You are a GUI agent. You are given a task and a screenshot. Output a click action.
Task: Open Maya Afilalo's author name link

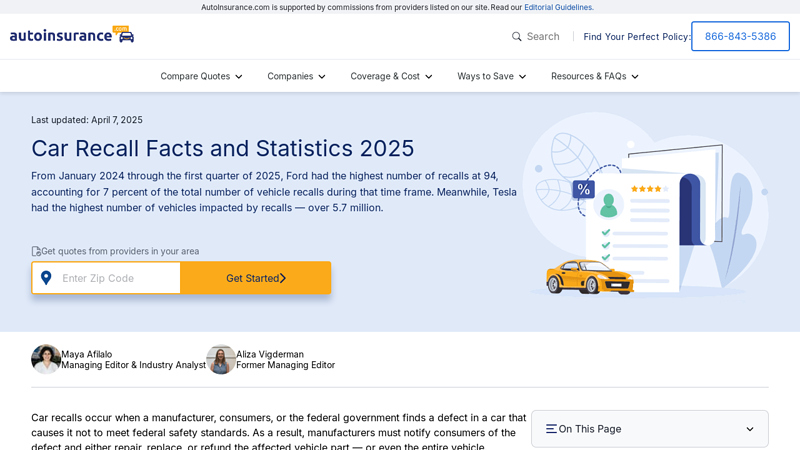tap(87, 354)
